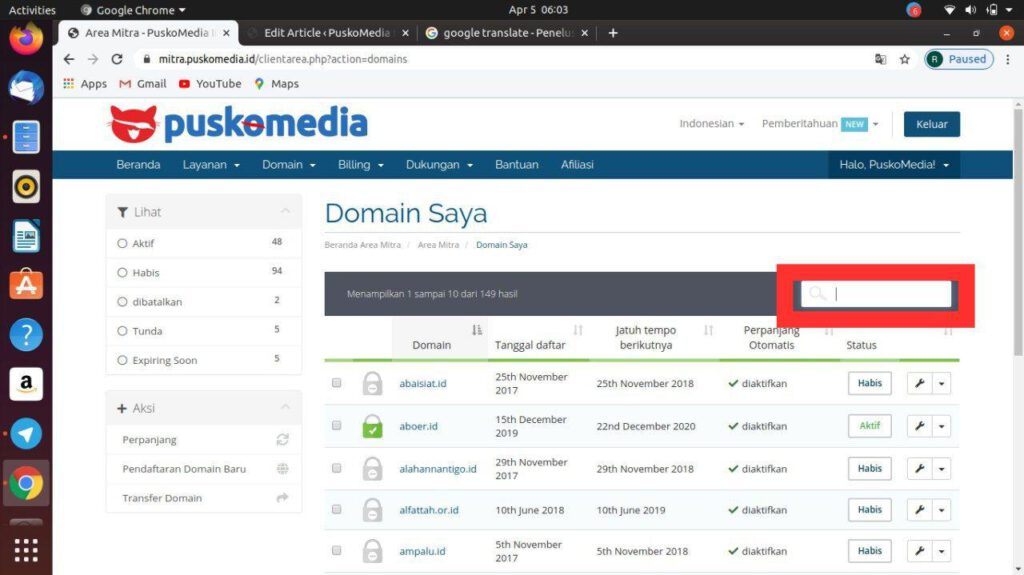Tick the checkbox for alfattah.or.id
The image size is (1024, 575).
point(336,509)
